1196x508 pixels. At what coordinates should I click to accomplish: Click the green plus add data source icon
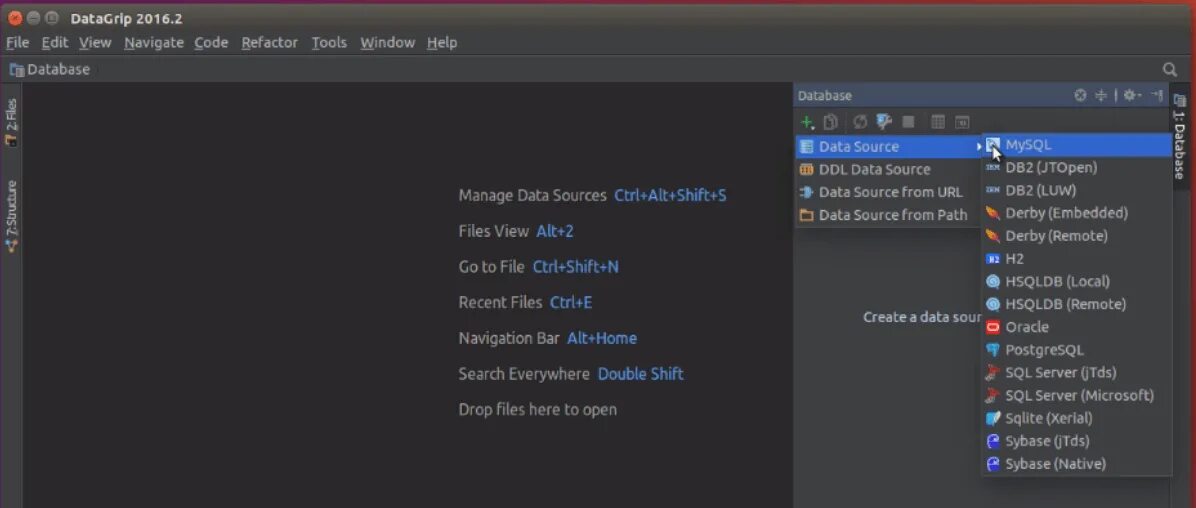click(x=807, y=122)
